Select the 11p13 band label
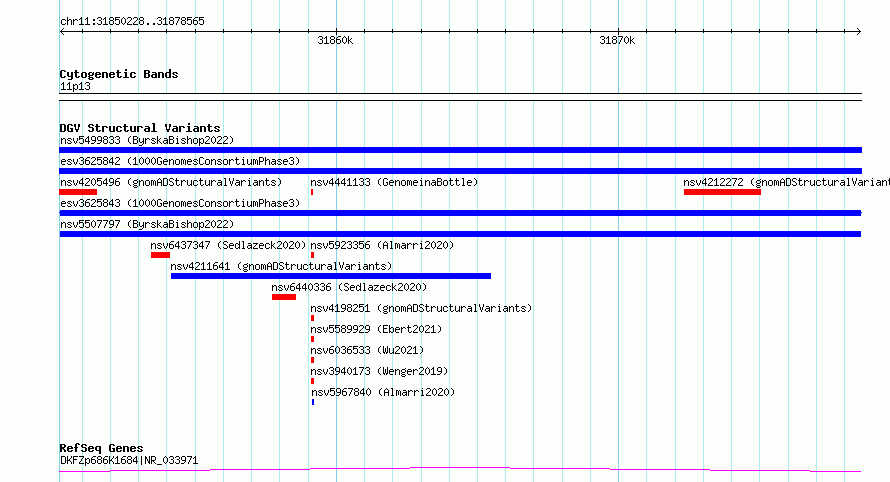Viewport: 890px width, 482px height. (75, 86)
